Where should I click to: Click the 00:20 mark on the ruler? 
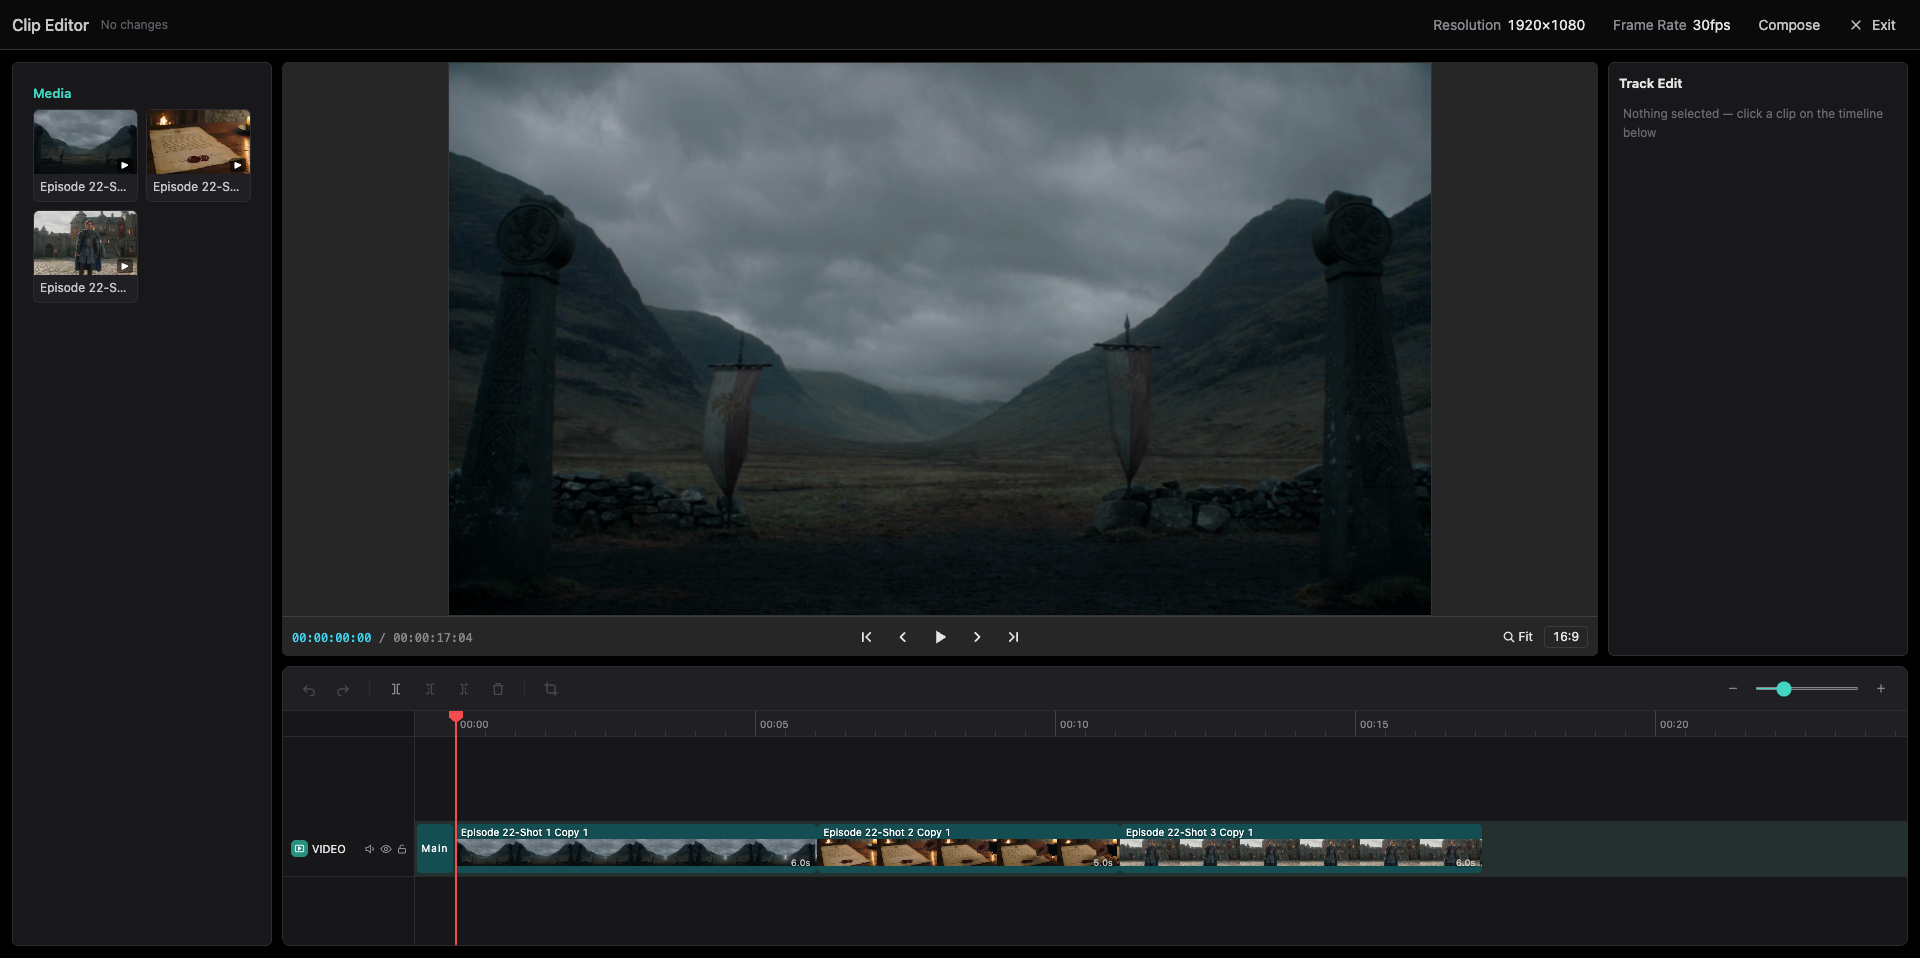pyautogui.click(x=1674, y=725)
